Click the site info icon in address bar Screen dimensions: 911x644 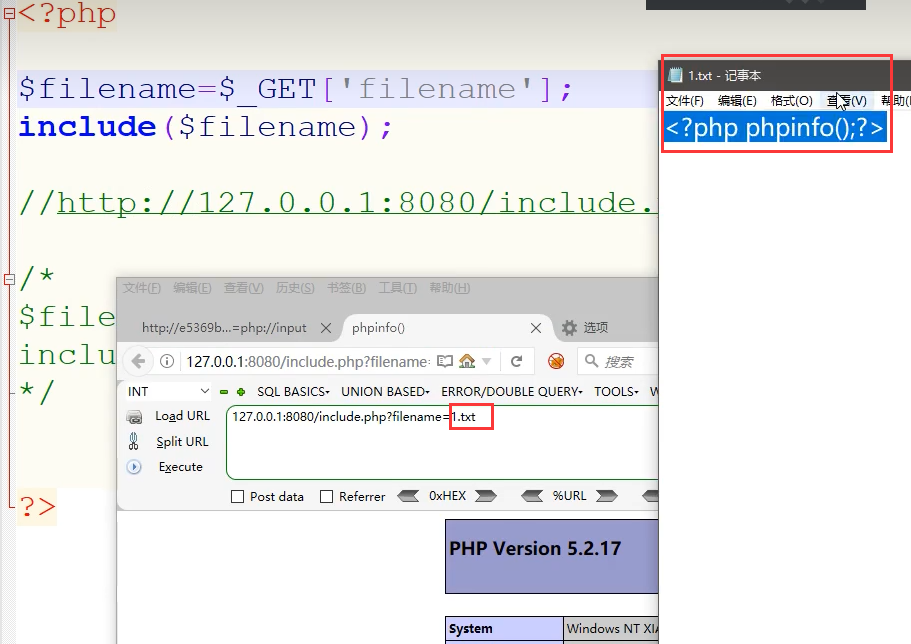(167, 361)
